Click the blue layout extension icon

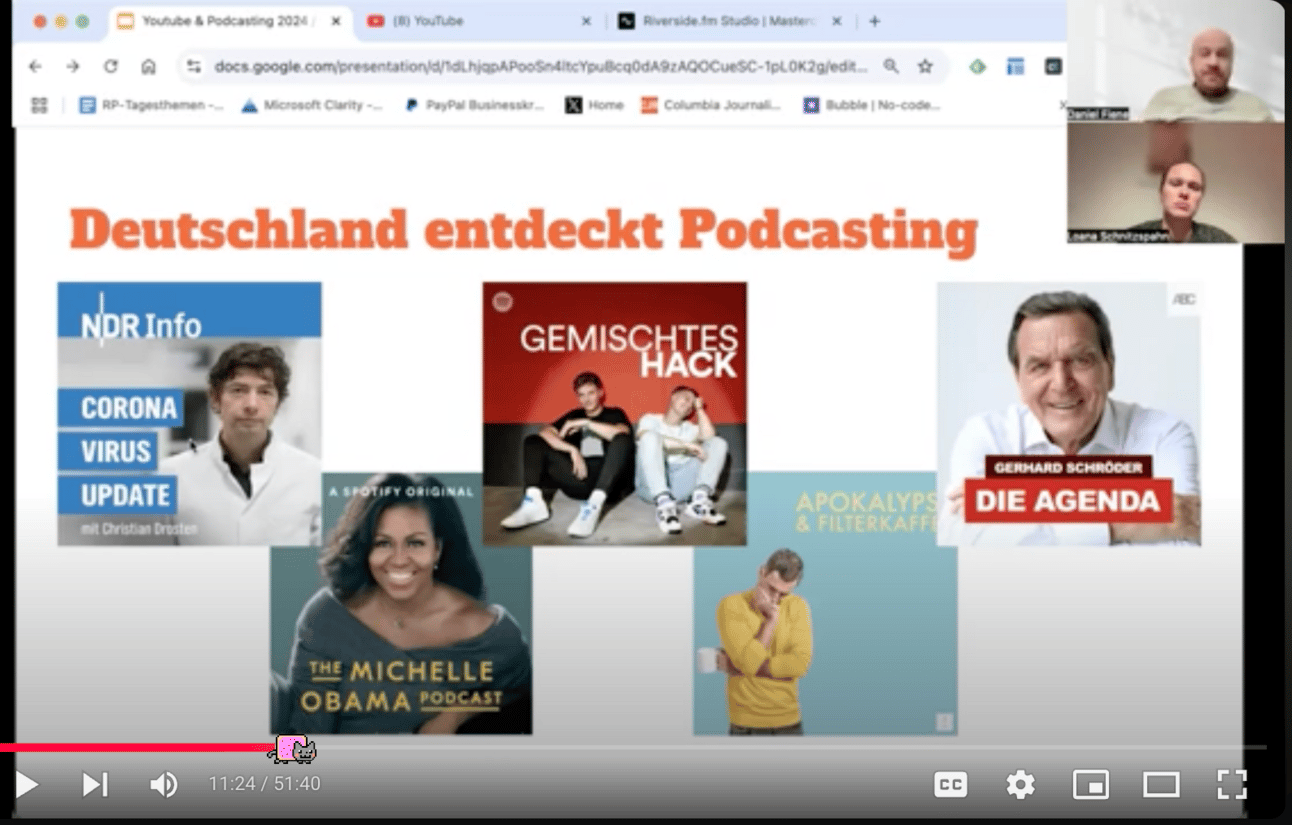coord(1016,67)
